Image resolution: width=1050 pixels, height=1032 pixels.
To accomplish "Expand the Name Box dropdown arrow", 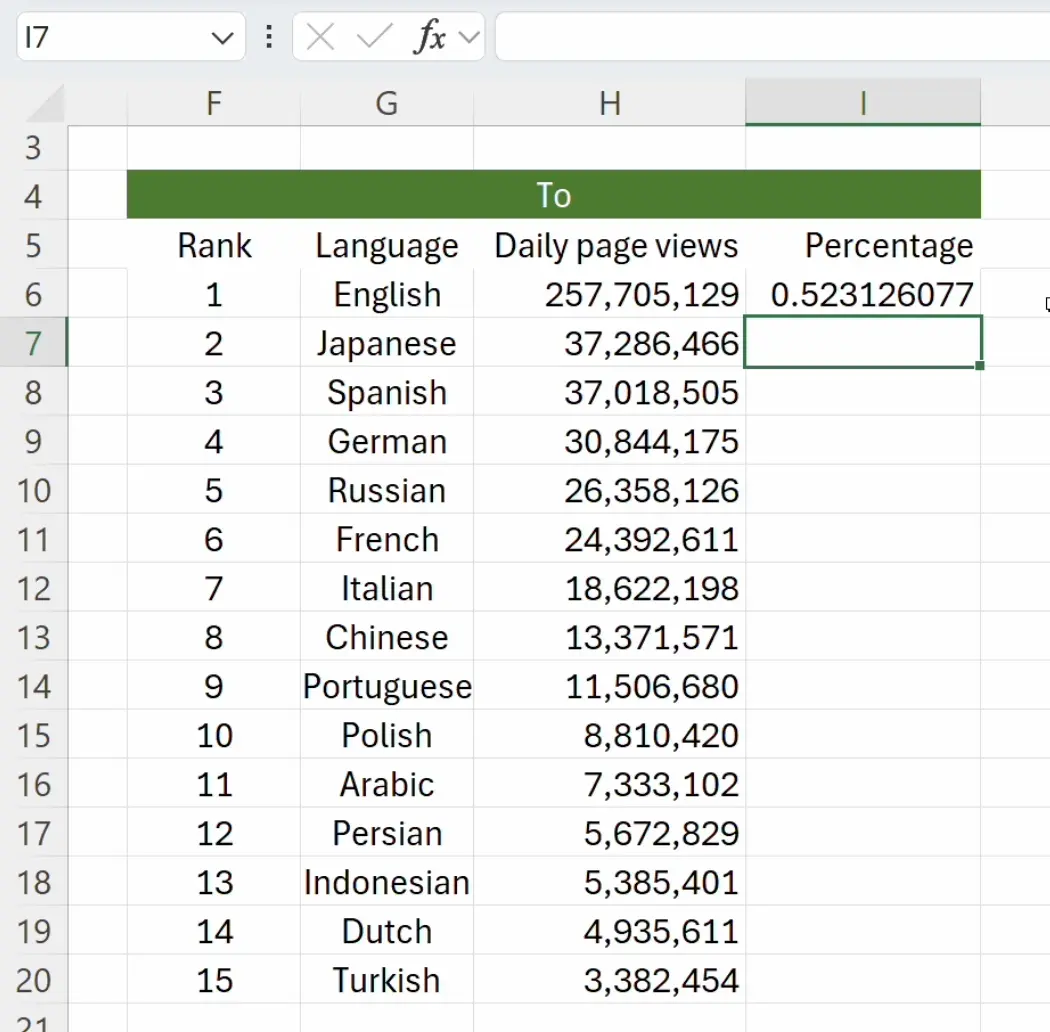I will (x=222, y=38).
